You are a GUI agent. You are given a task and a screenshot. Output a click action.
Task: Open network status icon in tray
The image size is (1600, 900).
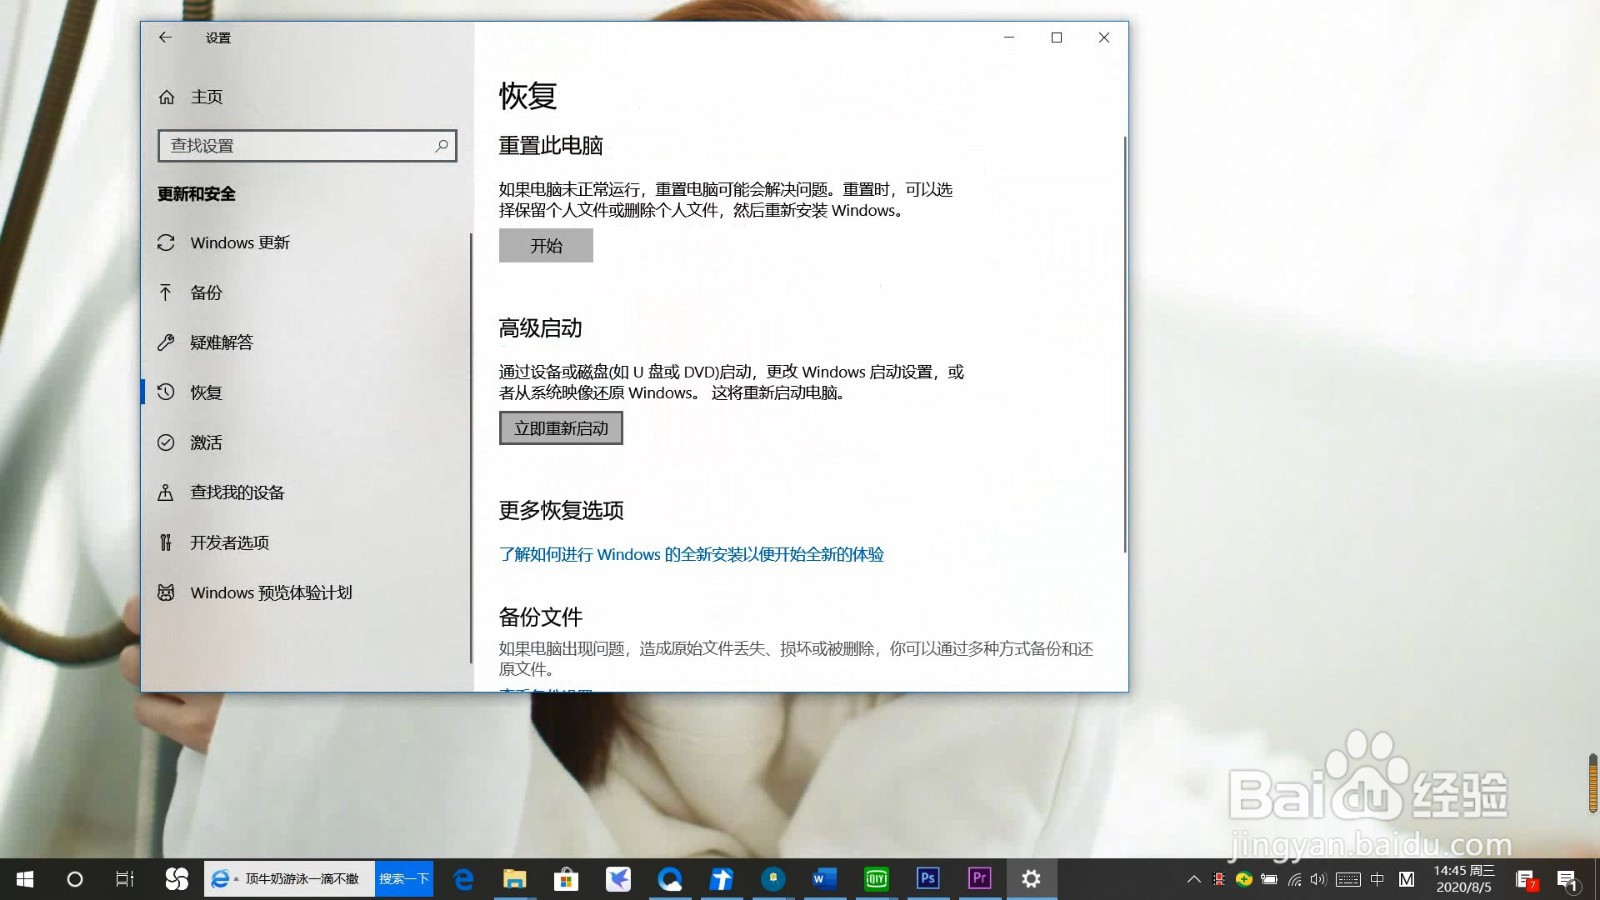point(1294,880)
